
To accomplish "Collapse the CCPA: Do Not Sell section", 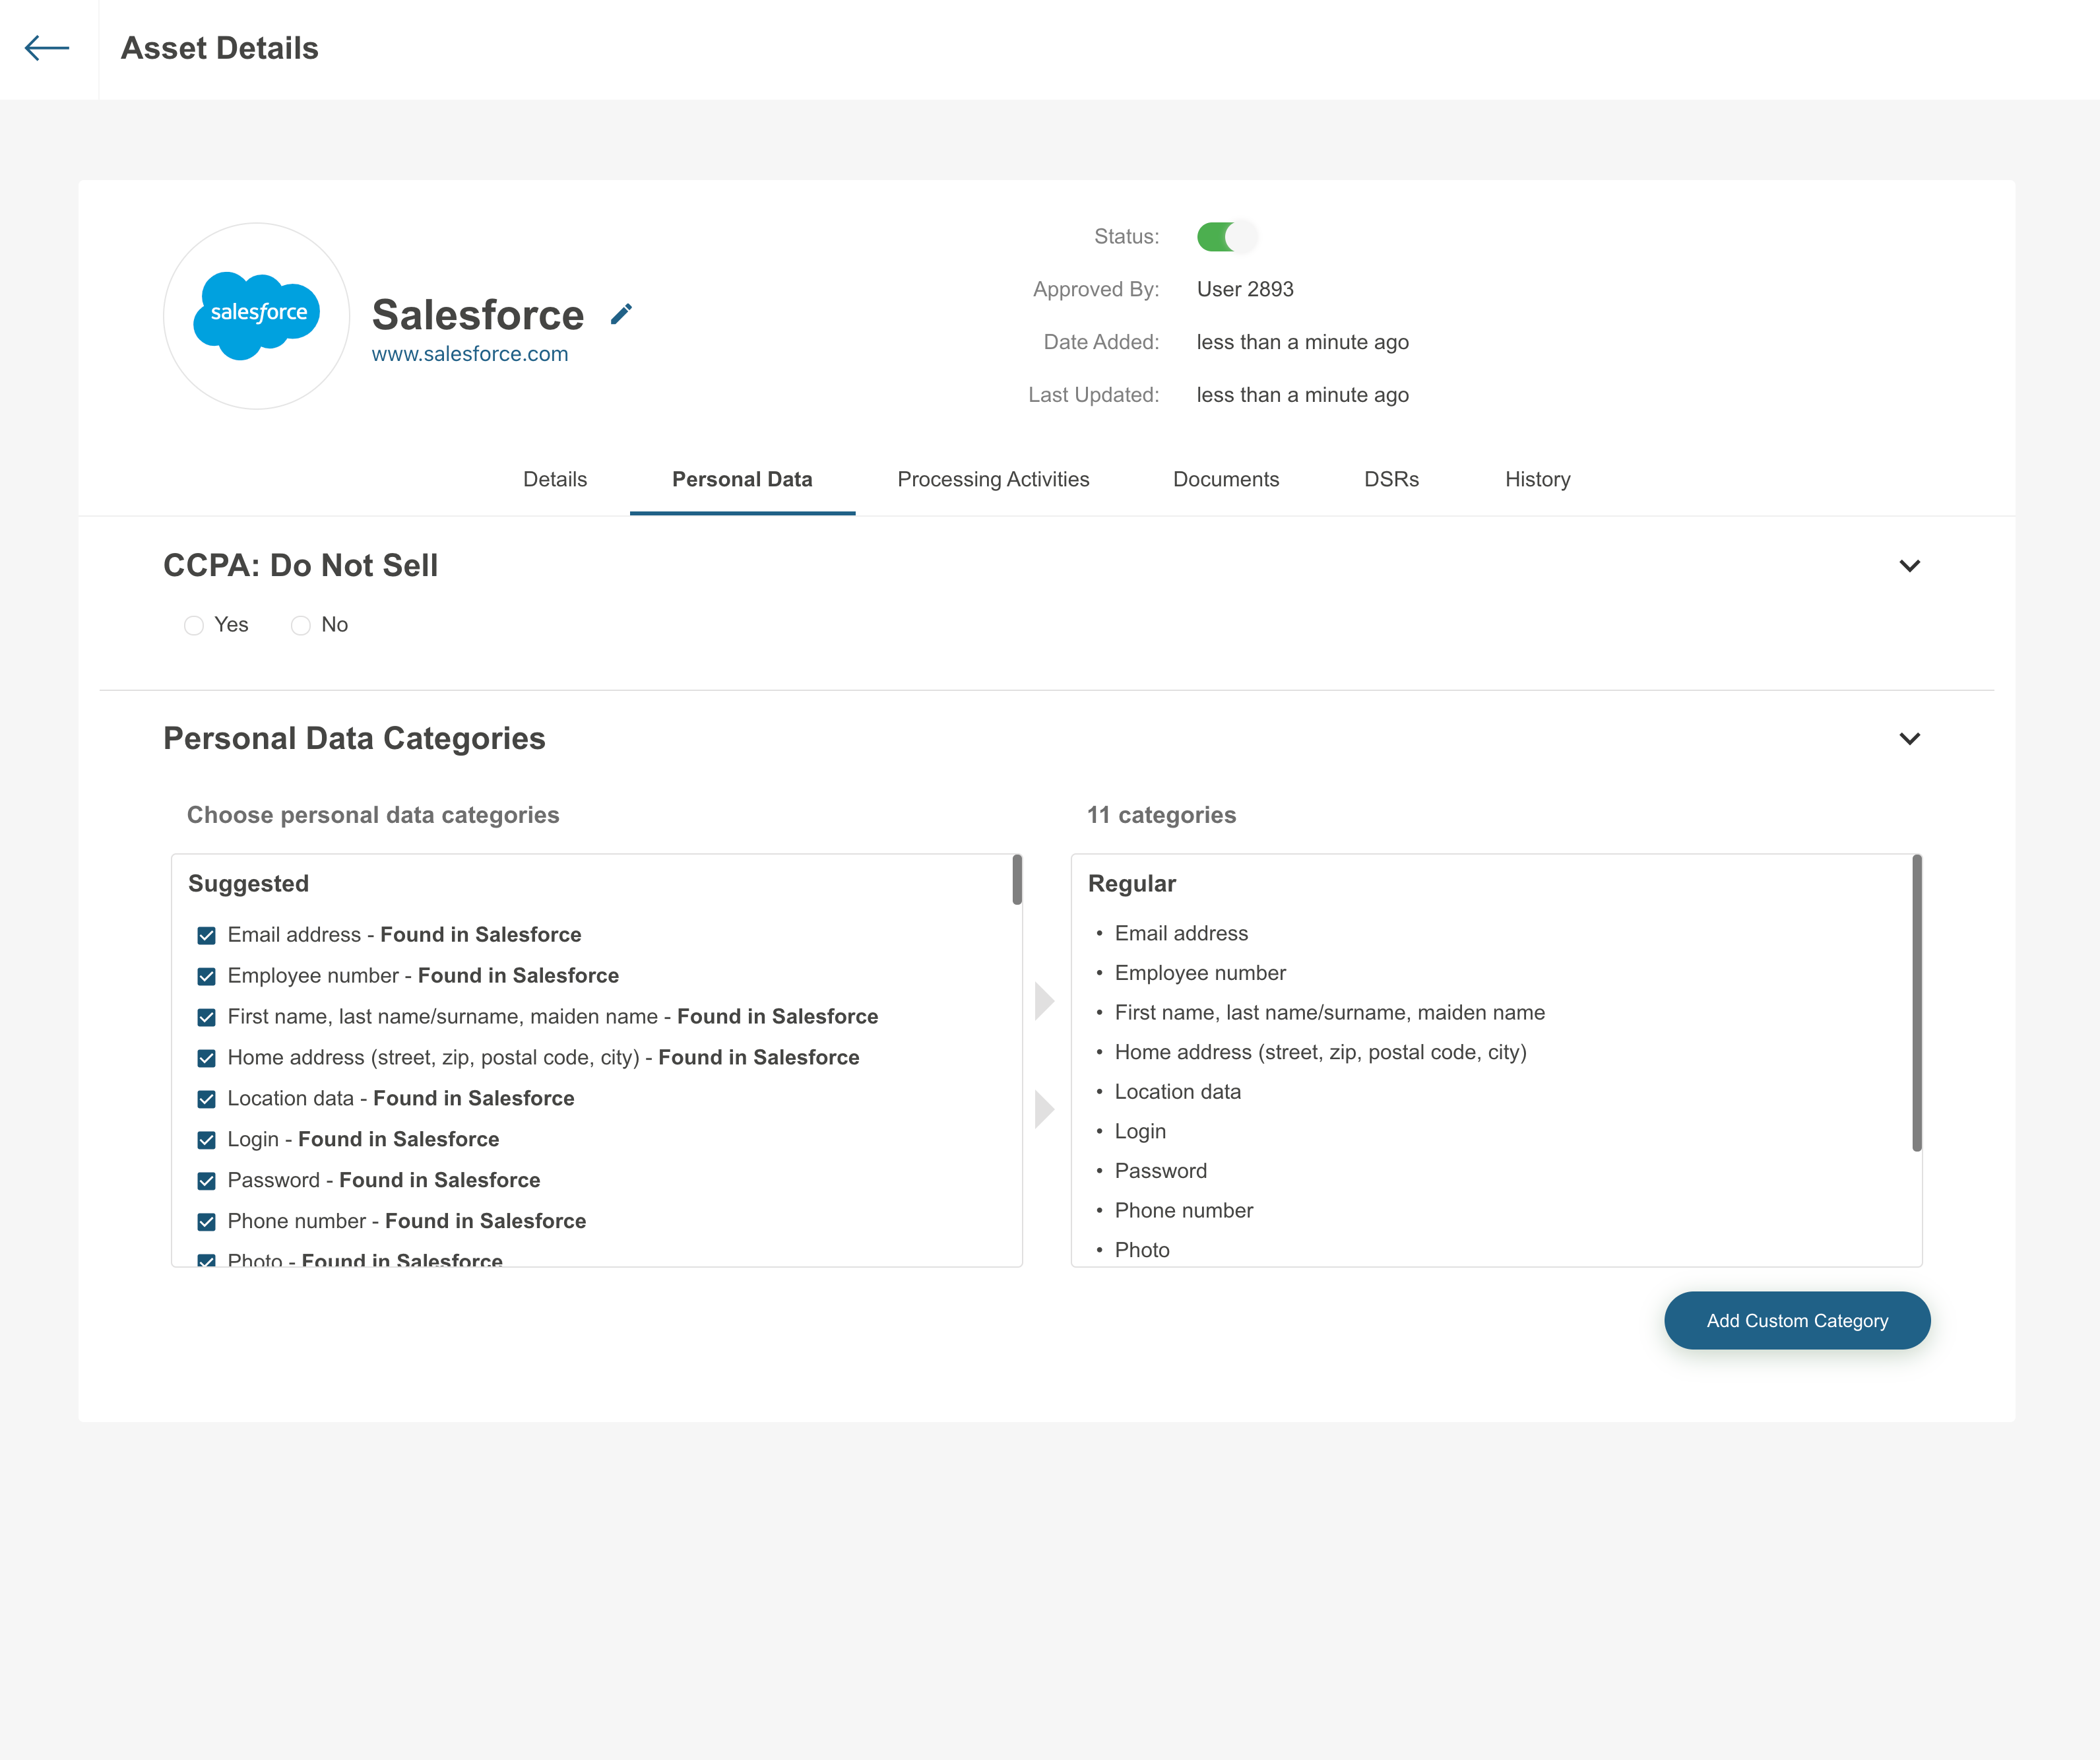I will pos(1909,566).
